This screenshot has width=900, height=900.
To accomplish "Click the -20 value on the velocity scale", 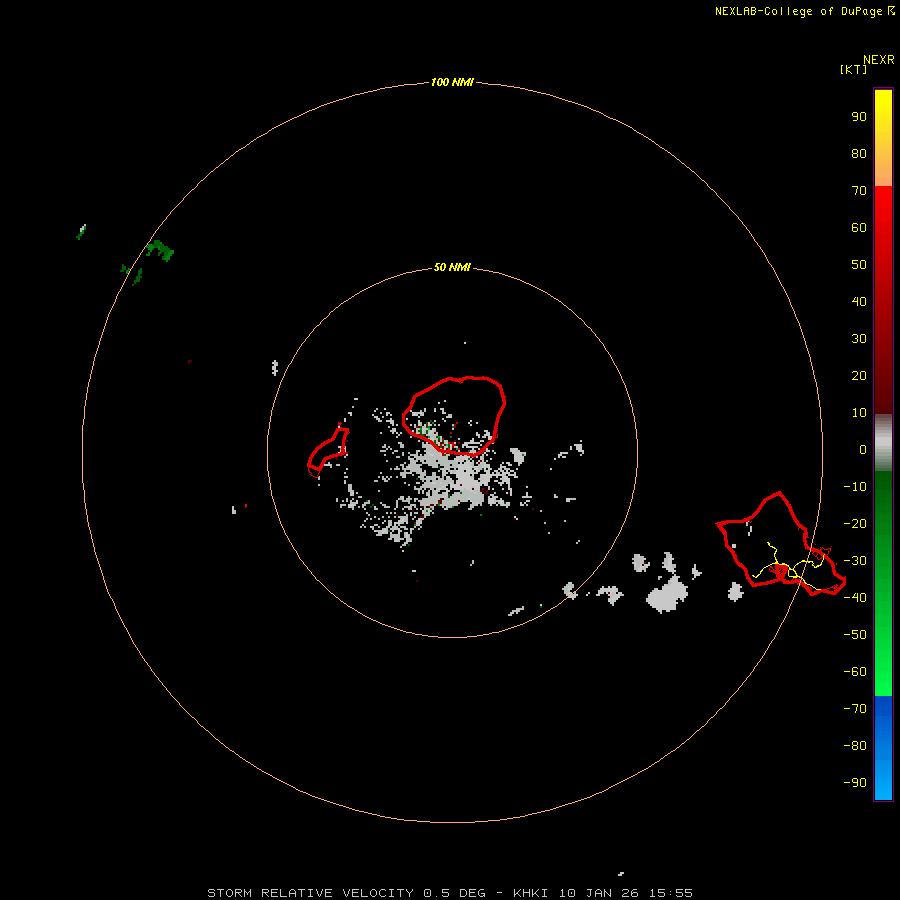I will 855,524.
